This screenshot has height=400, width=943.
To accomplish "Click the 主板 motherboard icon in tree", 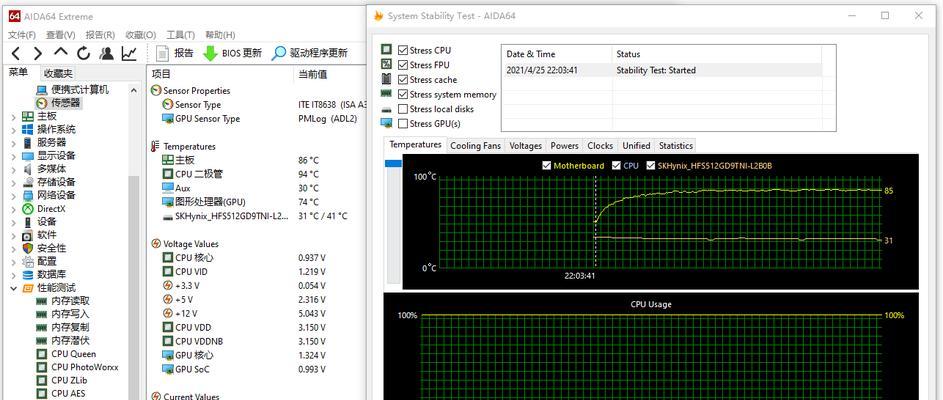I will 28,116.
